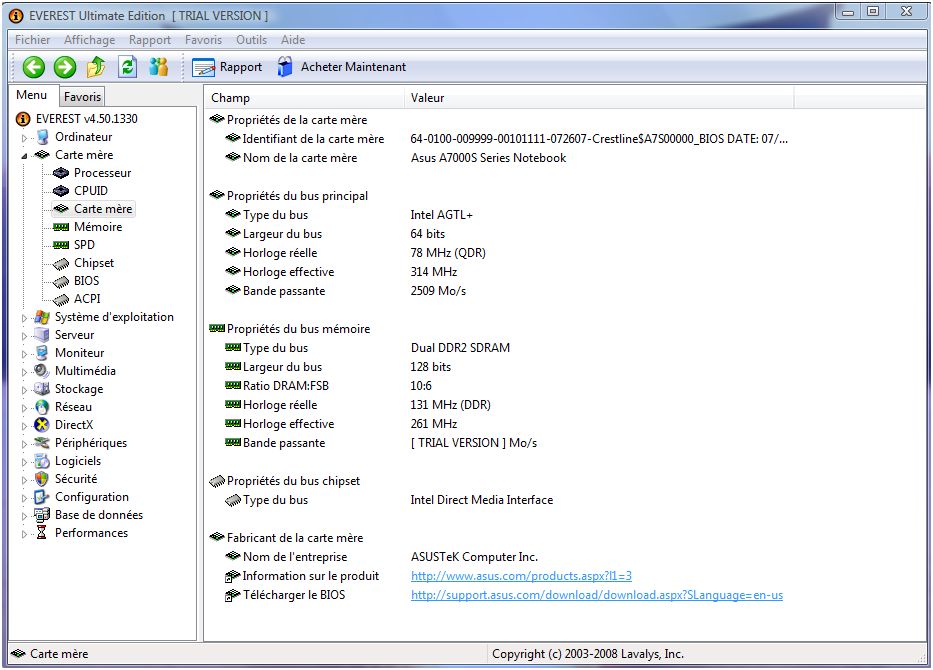The image size is (933, 670).
Task: Click the Multimédia speaker icon
Action: tap(42, 371)
